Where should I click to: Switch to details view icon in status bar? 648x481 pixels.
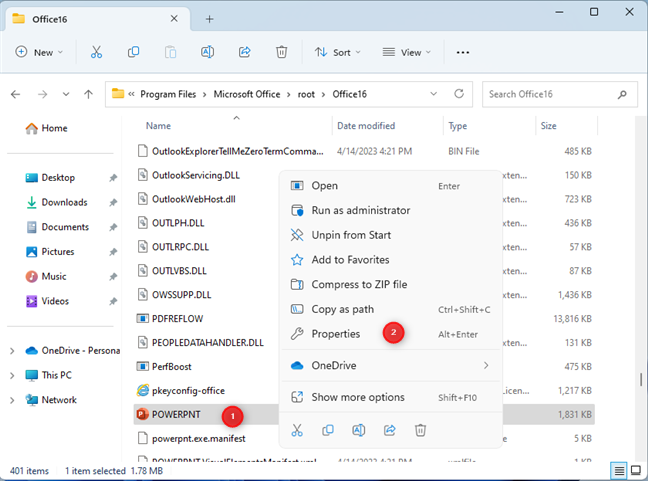point(619,470)
